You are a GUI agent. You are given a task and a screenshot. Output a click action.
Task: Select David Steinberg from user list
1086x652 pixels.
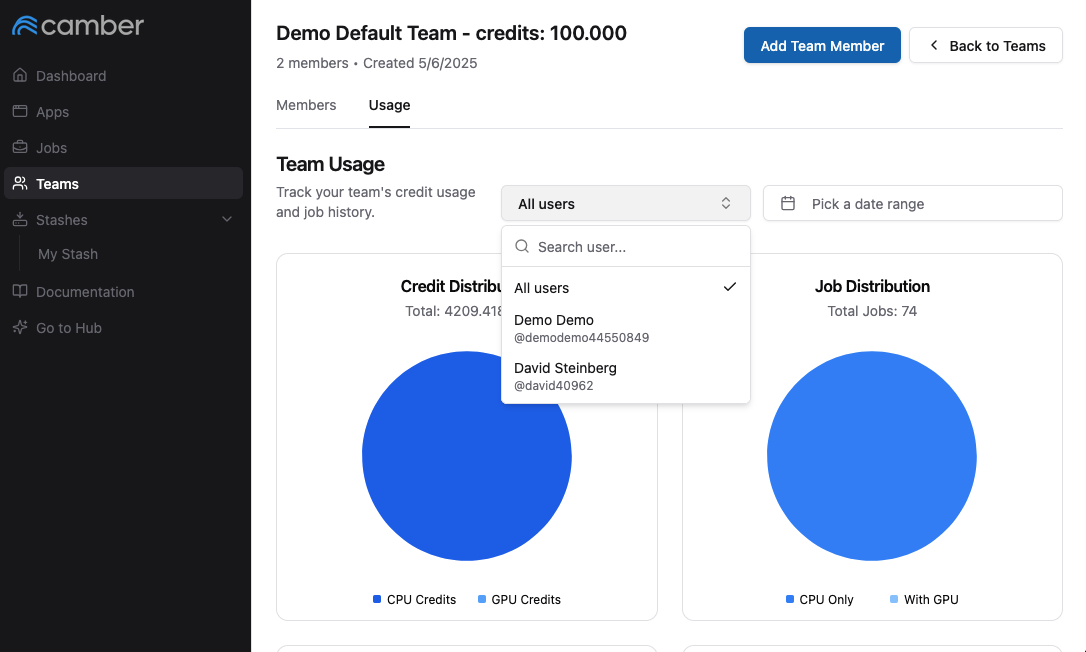625,376
